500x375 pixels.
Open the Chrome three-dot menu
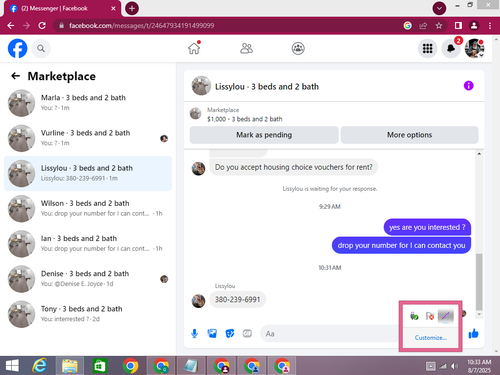point(490,26)
